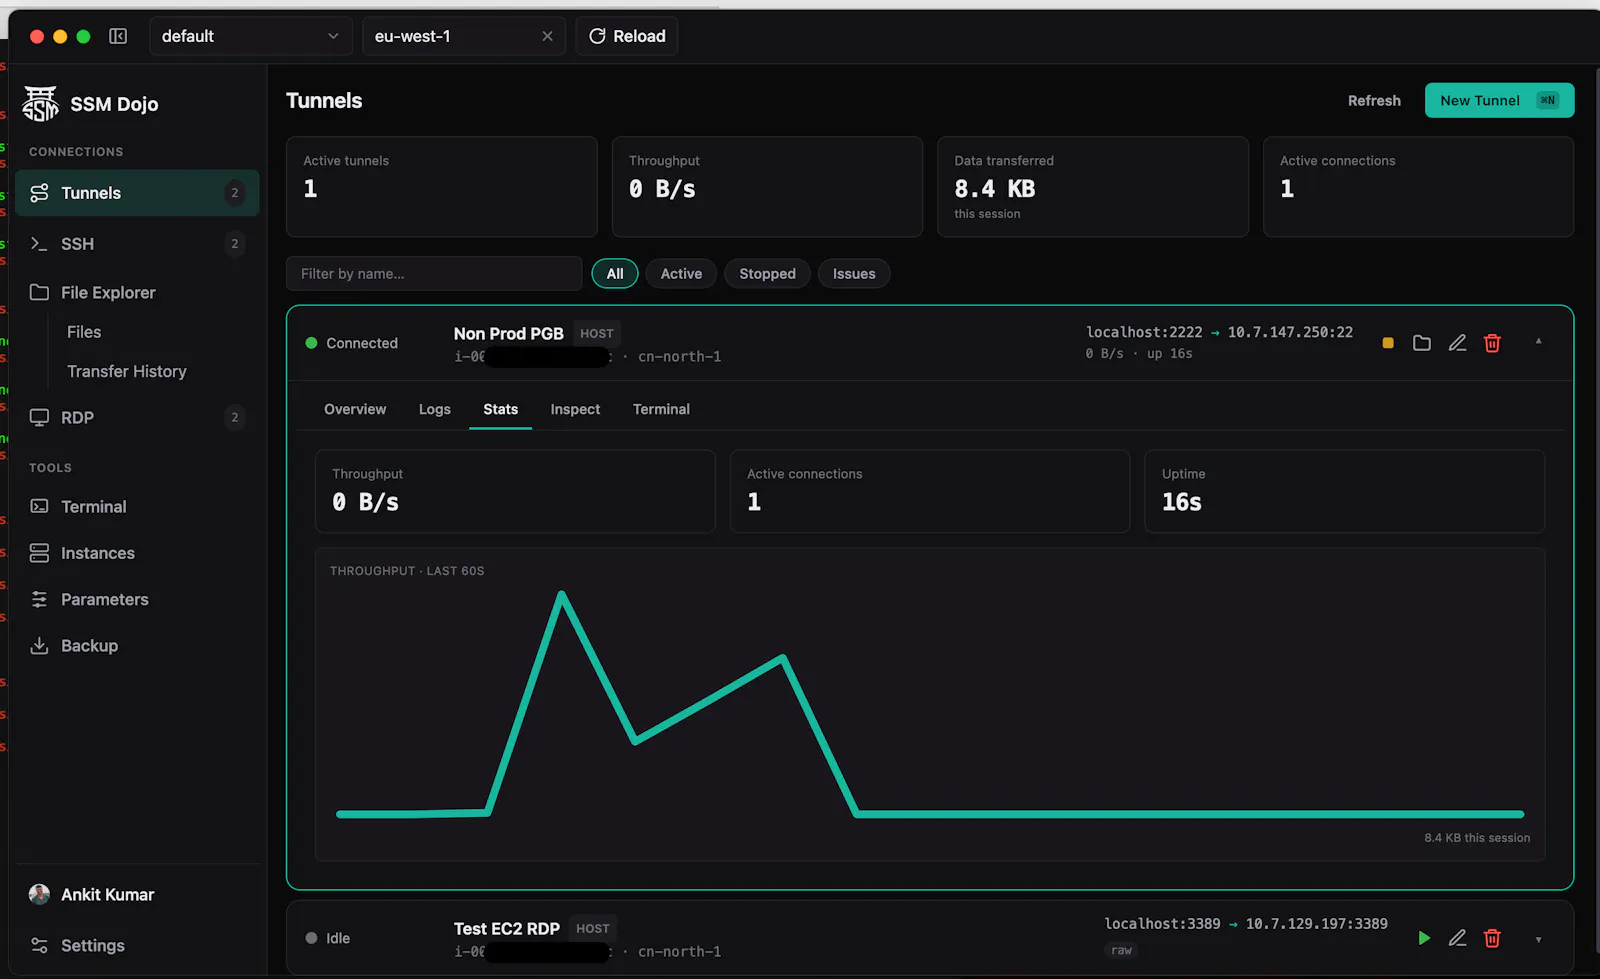This screenshot has width=1600, height=979.
Task: Select the Stopped filter chip
Action: pyautogui.click(x=767, y=274)
